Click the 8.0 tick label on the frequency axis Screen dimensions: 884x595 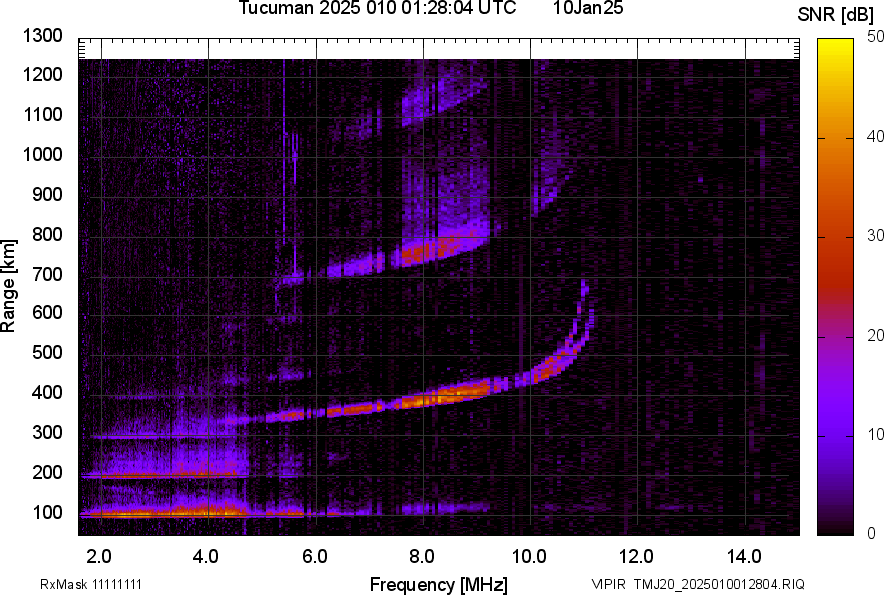pos(421,556)
